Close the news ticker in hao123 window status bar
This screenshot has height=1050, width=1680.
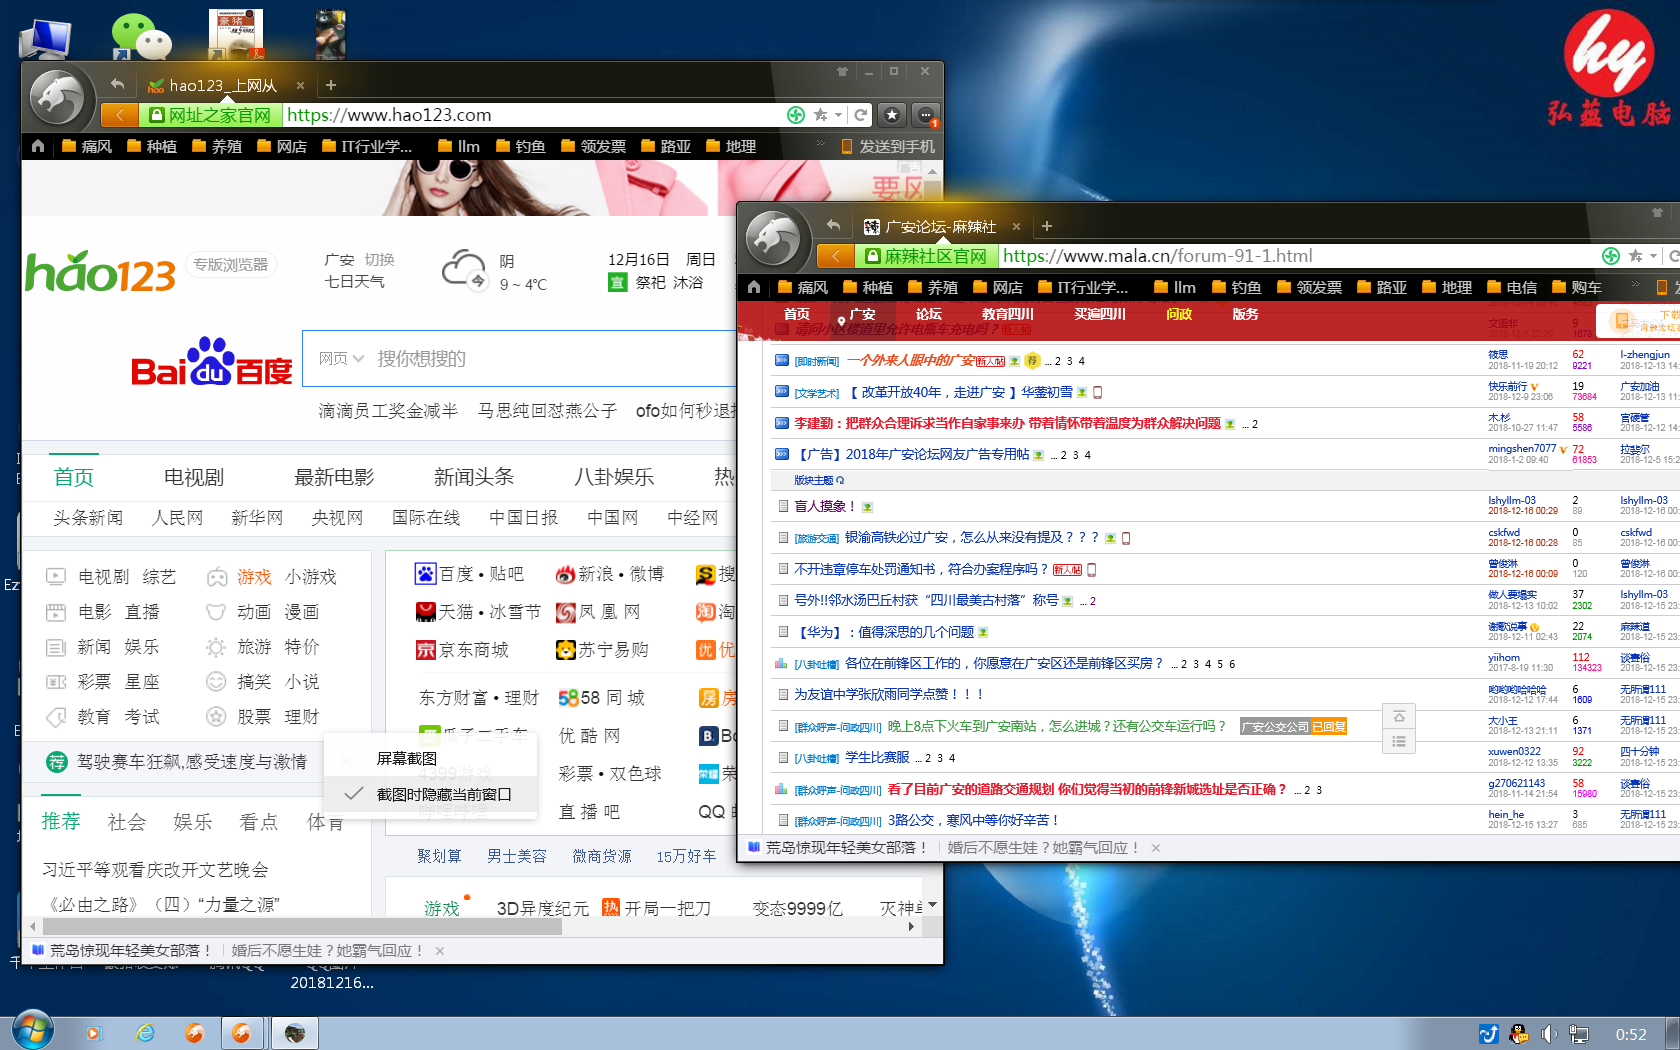click(x=440, y=951)
